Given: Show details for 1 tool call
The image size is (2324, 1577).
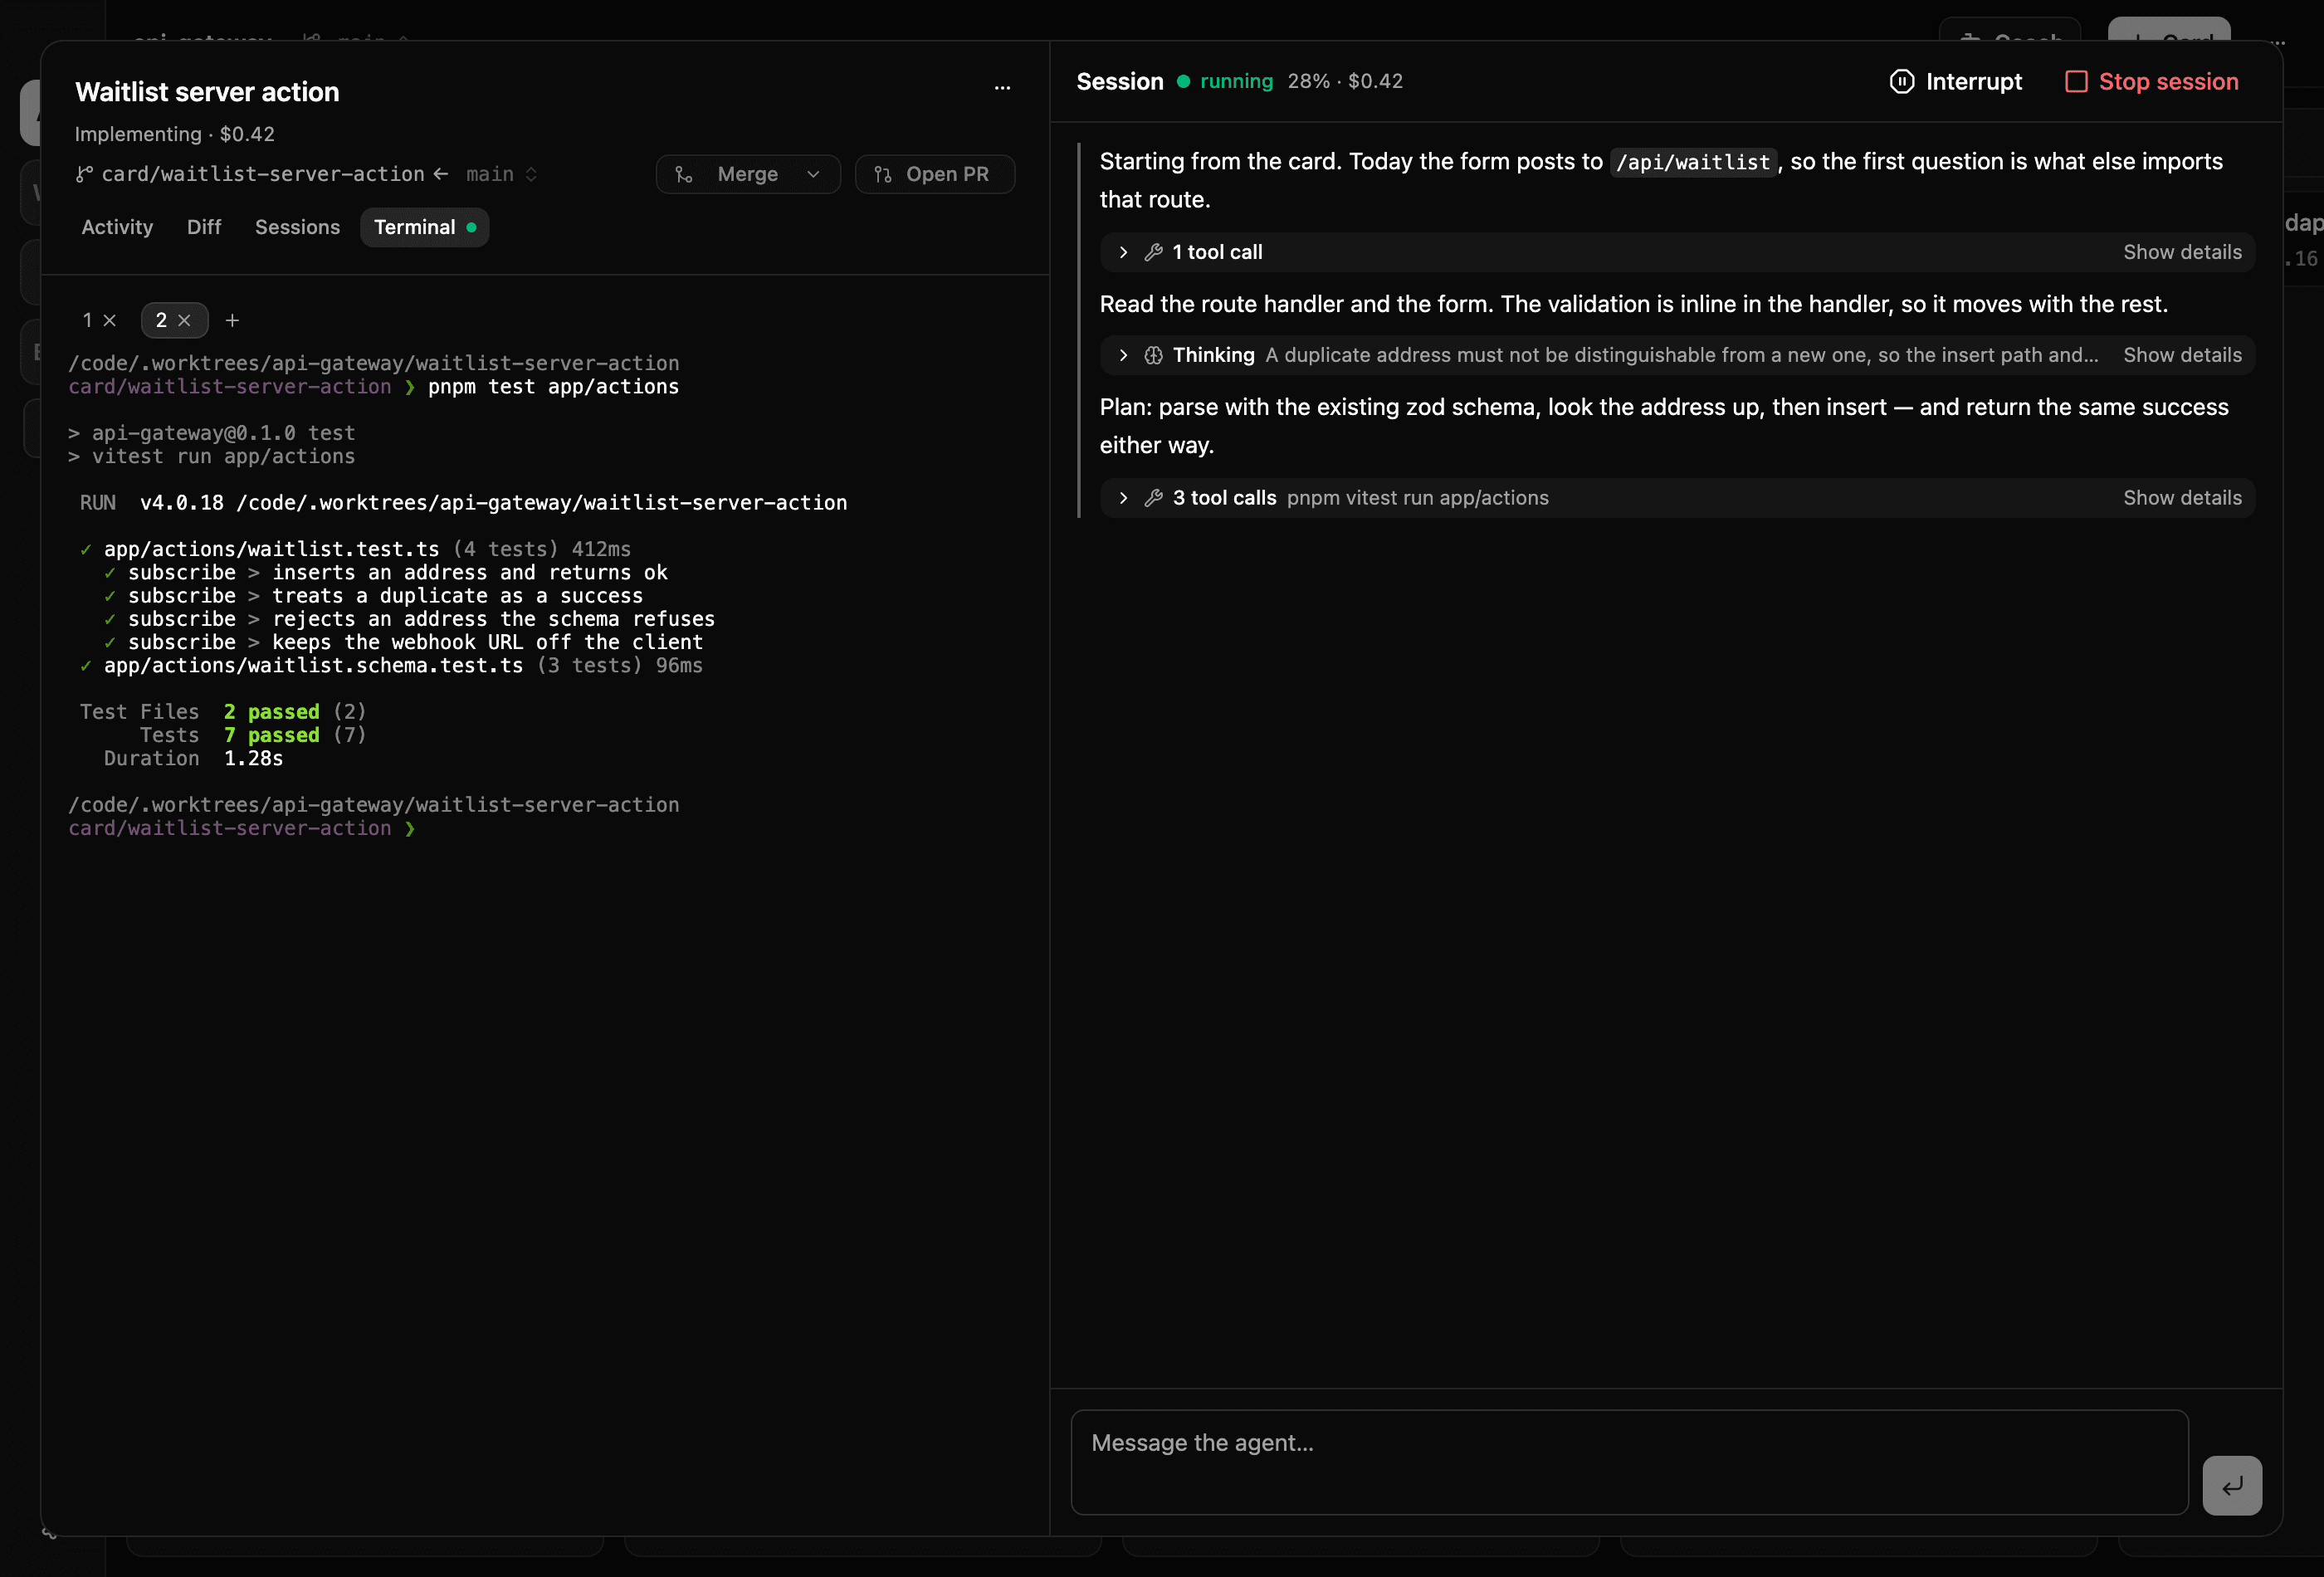Looking at the screenshot, I should pos(2182,252).
